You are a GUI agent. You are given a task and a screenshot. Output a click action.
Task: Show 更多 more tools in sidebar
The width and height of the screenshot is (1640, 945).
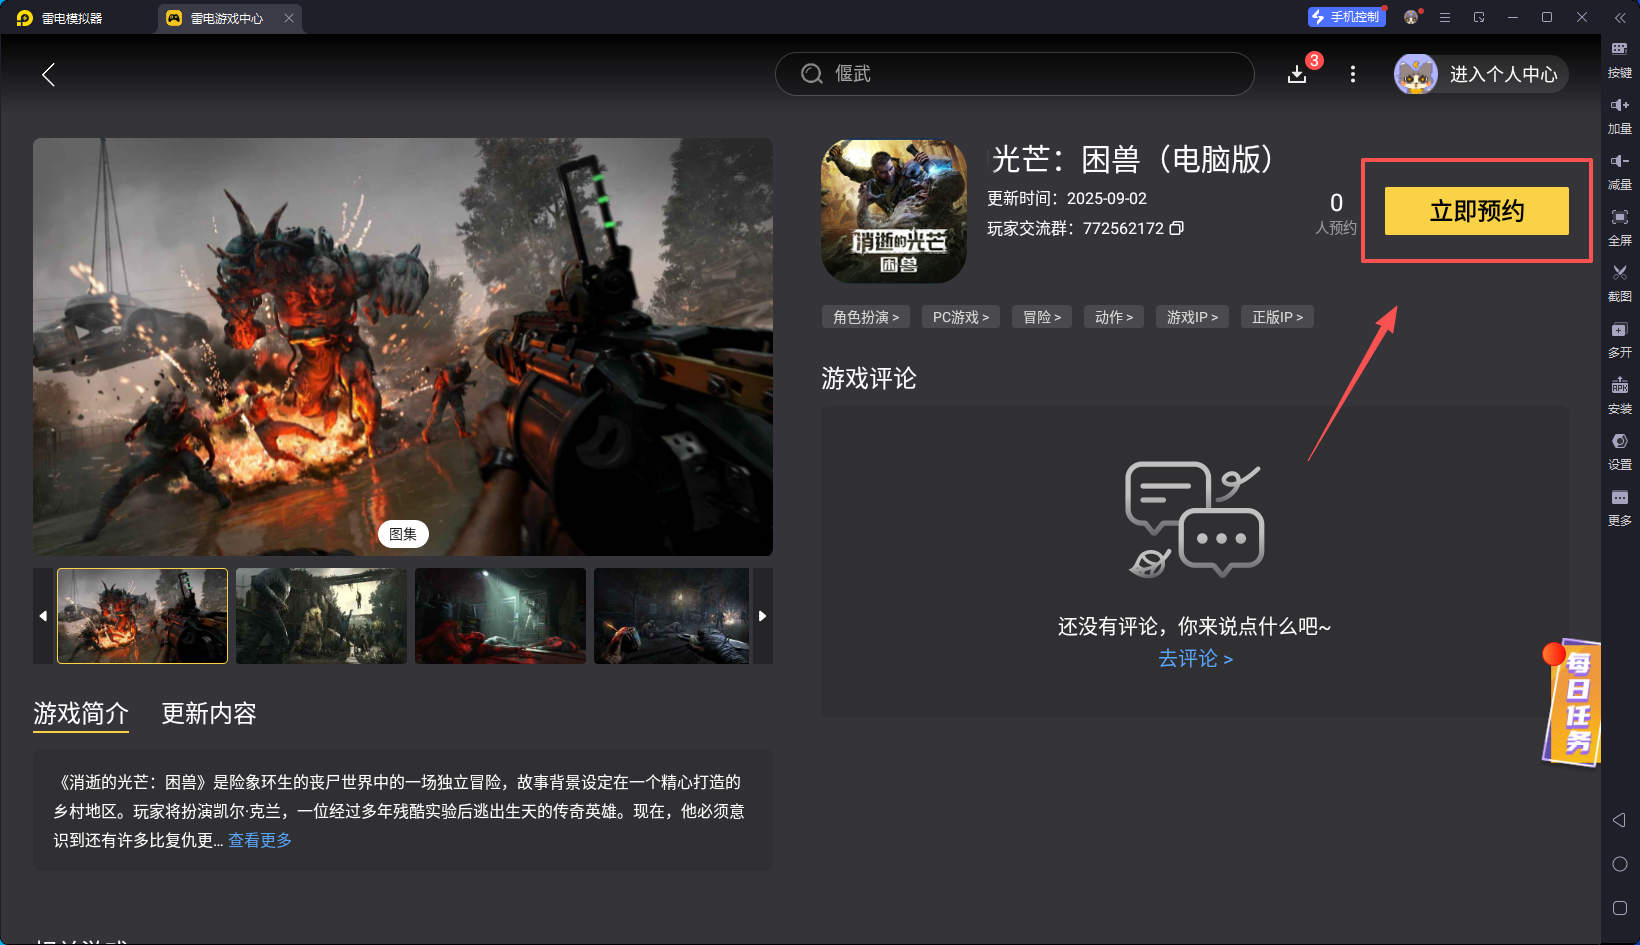click(1620, 507)
